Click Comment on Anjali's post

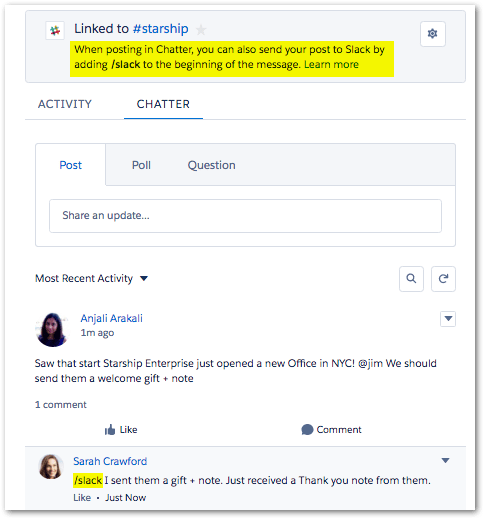point(331,430)
